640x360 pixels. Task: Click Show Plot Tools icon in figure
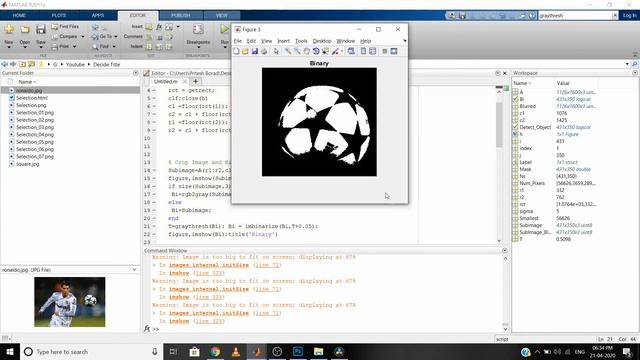coord(394,51)
